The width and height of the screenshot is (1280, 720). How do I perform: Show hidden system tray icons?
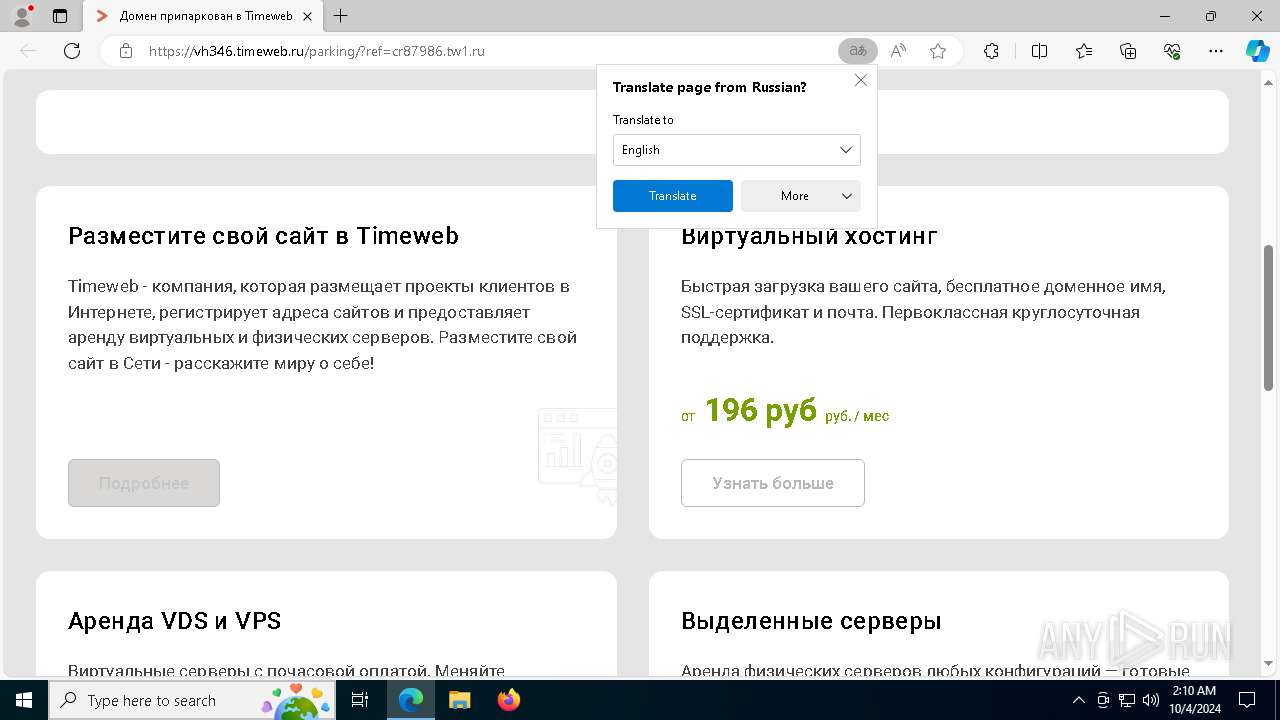coord(1078,700)
